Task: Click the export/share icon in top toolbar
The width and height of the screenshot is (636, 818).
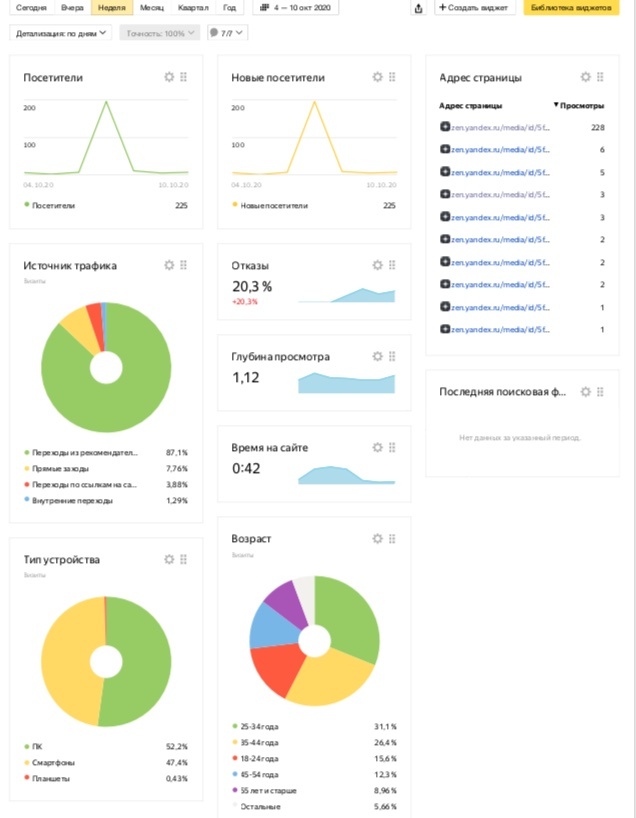Action: (x=418, y=8)
